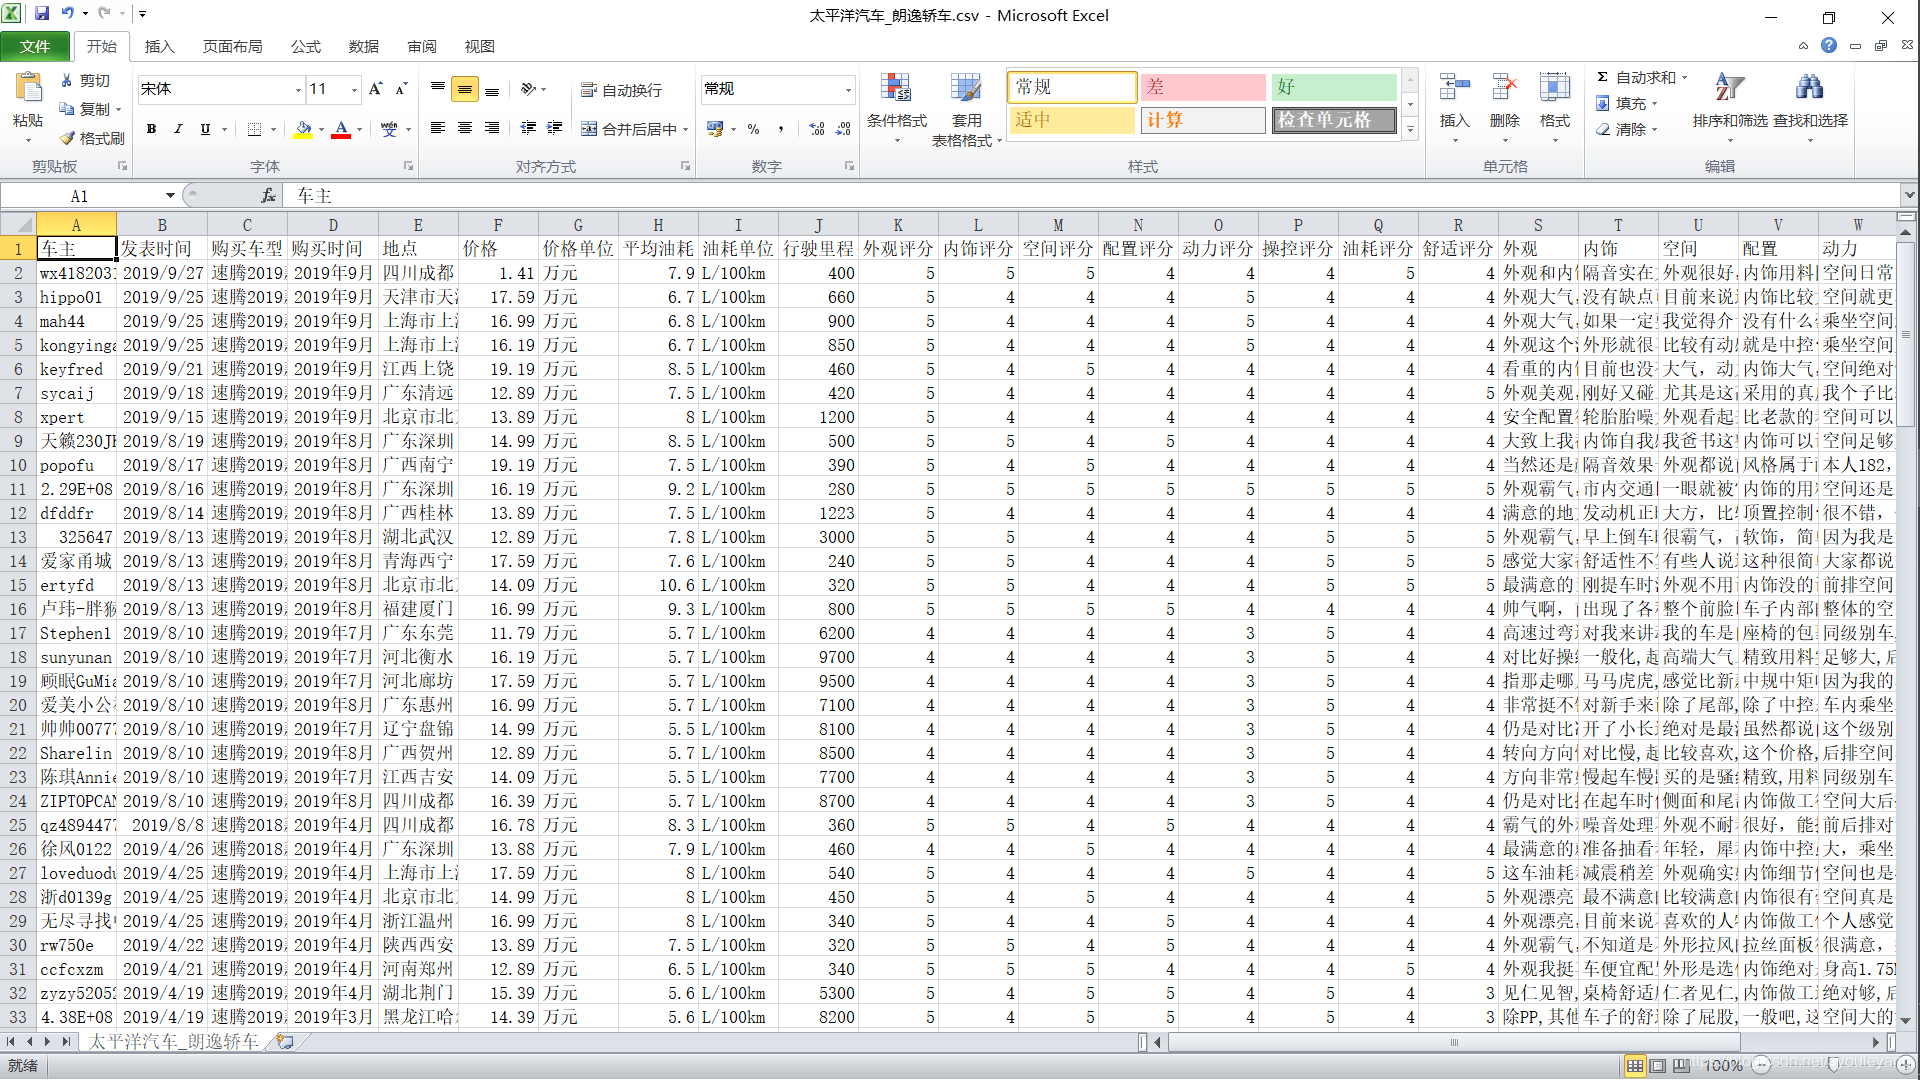Viewport: 1920px width, 1080px height.
Task: Decrease font size with shrink font icon
Action: 401,89
